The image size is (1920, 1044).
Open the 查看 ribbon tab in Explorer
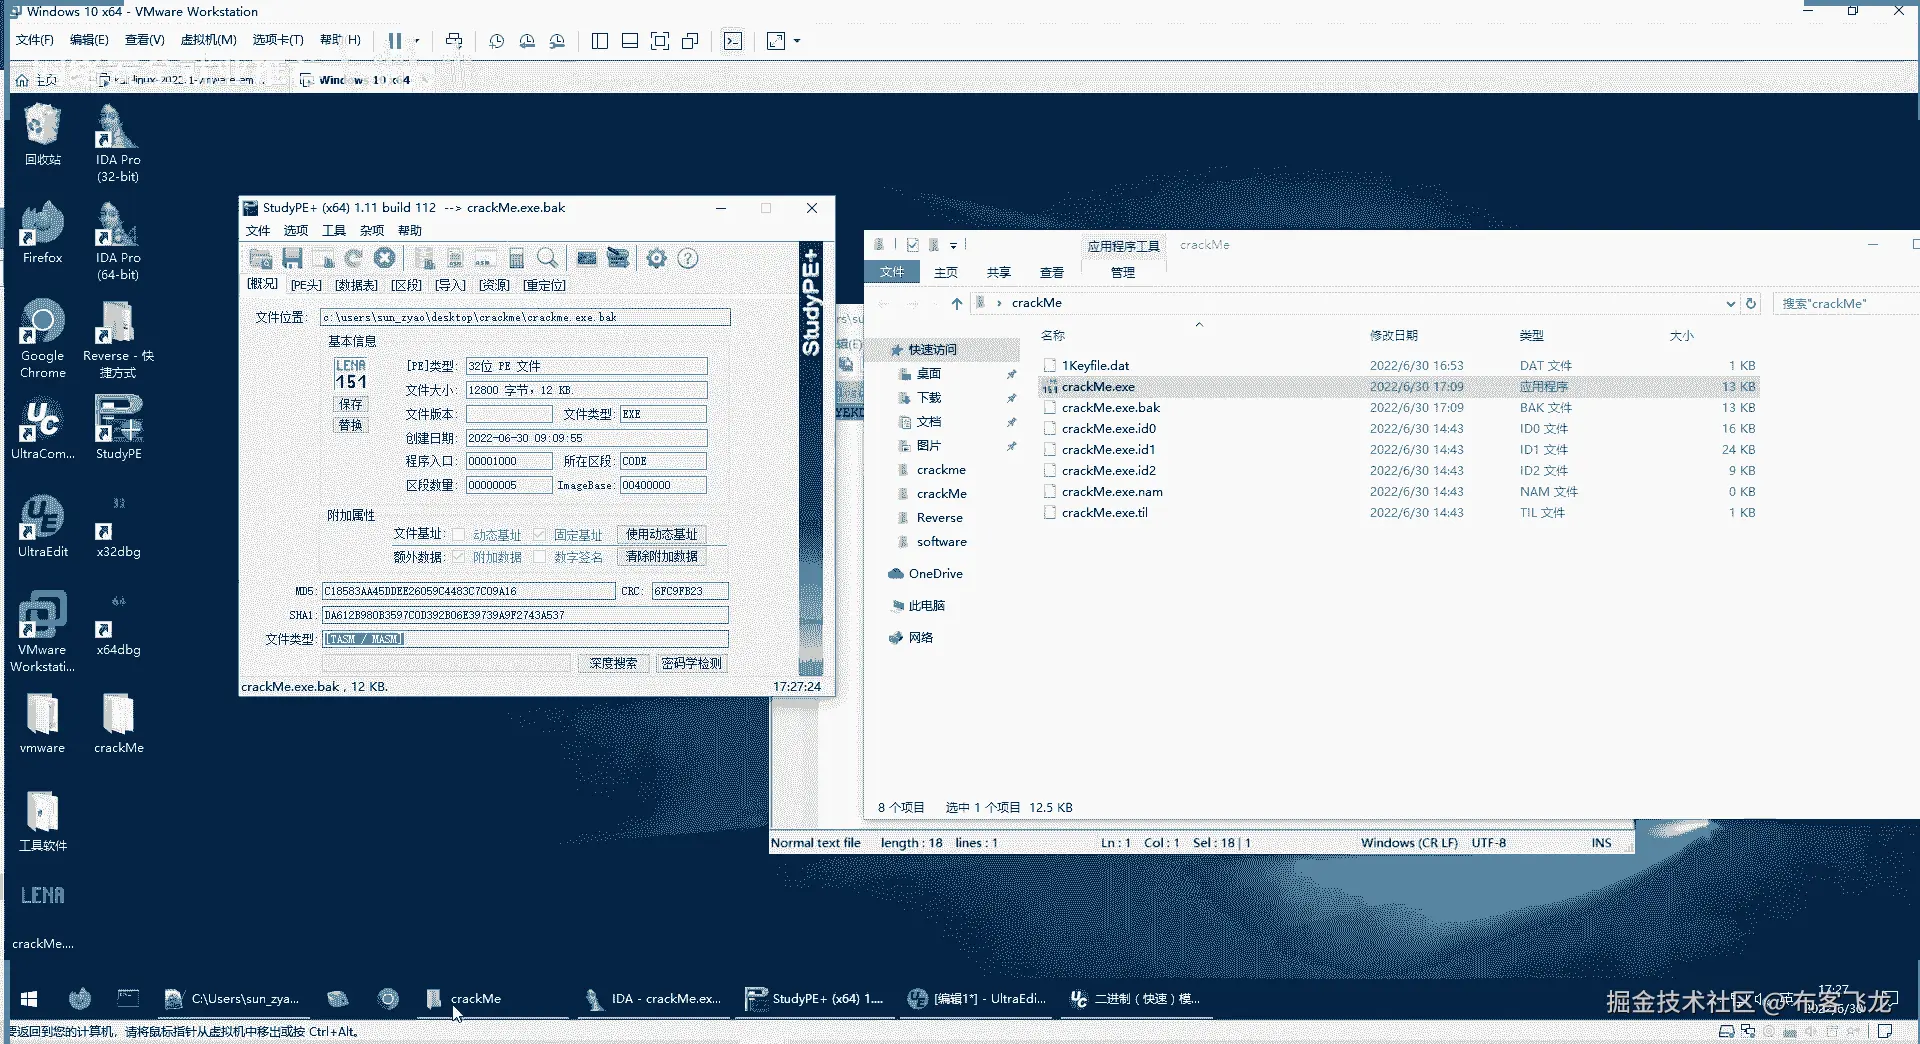coord(1052,272)
